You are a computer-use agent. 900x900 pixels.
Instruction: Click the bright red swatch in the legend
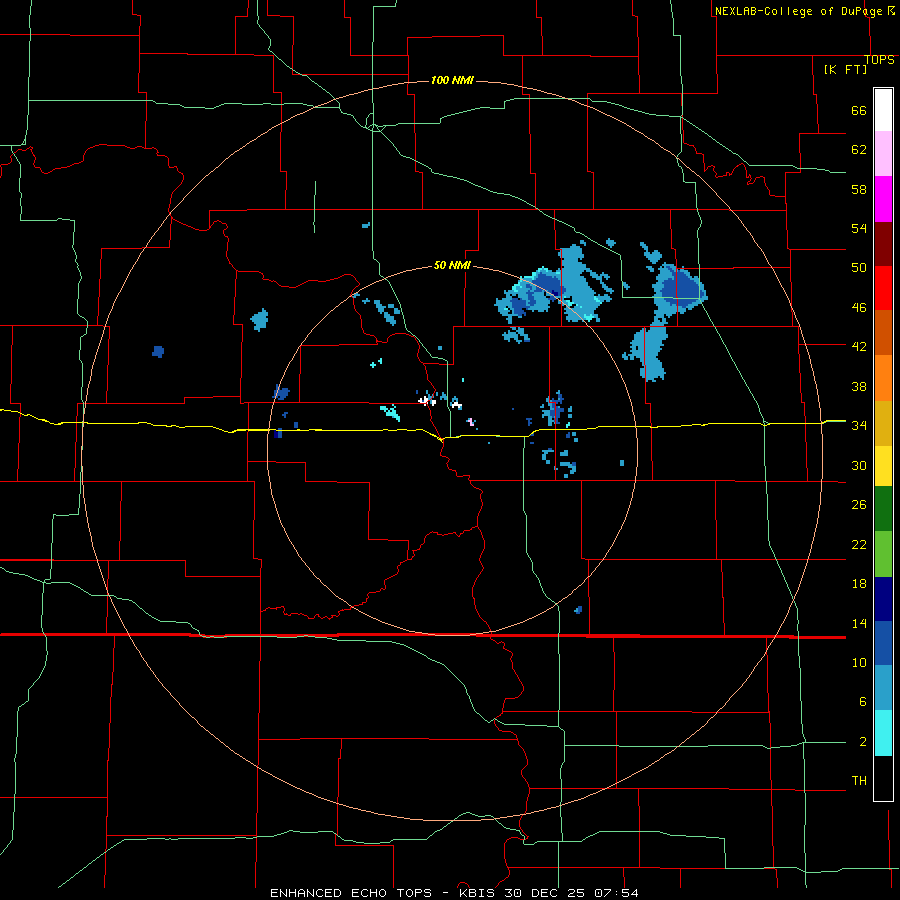883,288
